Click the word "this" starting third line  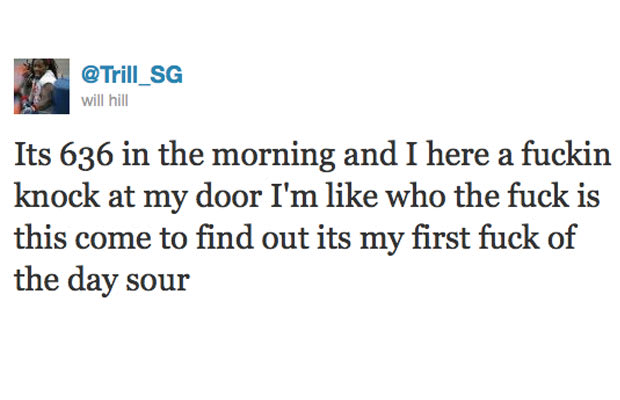pyautogui.click(x=40, y=238)
